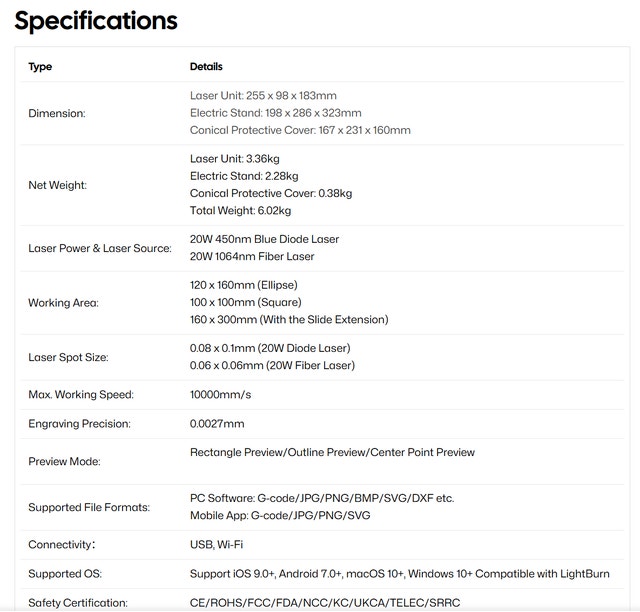Click the Conical Protective Cover dimensions line
Screen dimensions: 640x612
[x=300, y=130]
